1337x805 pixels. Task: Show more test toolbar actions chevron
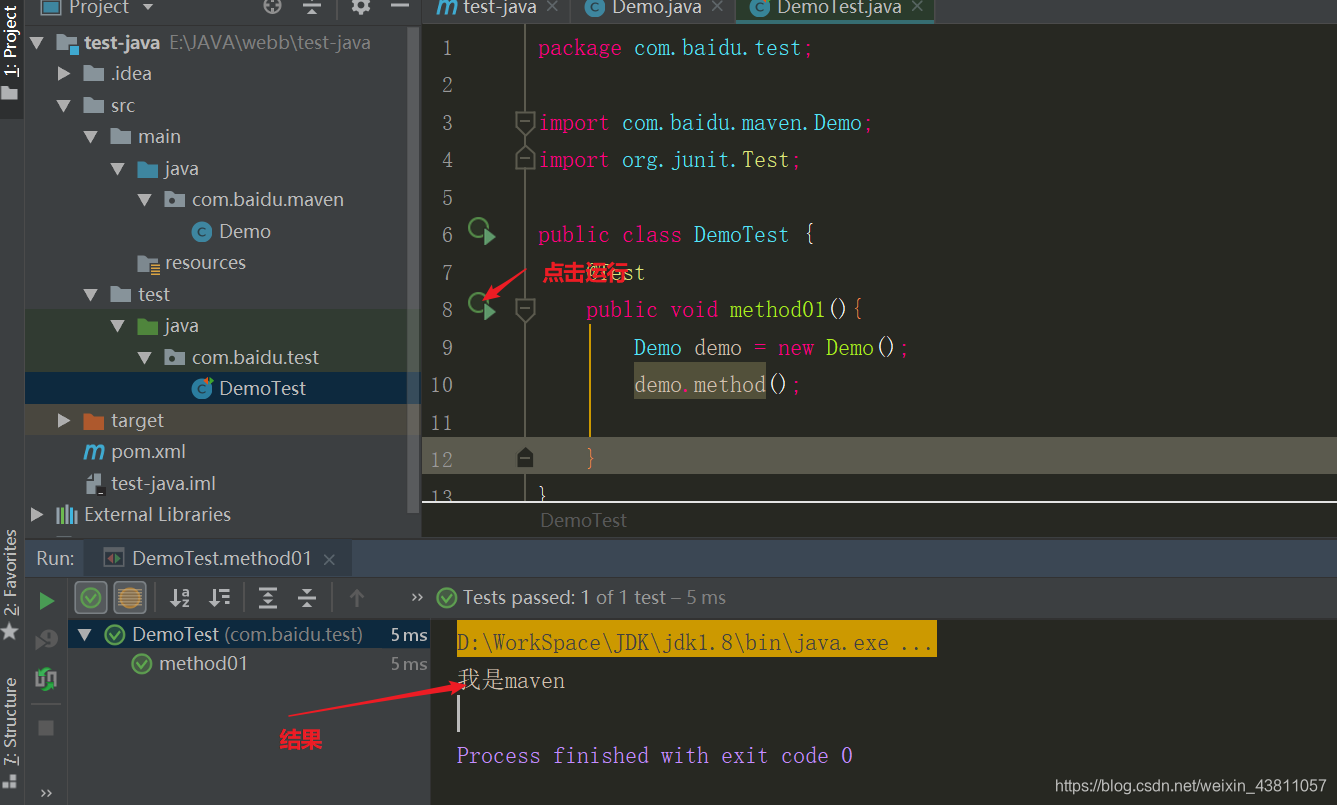click(417, 598)
